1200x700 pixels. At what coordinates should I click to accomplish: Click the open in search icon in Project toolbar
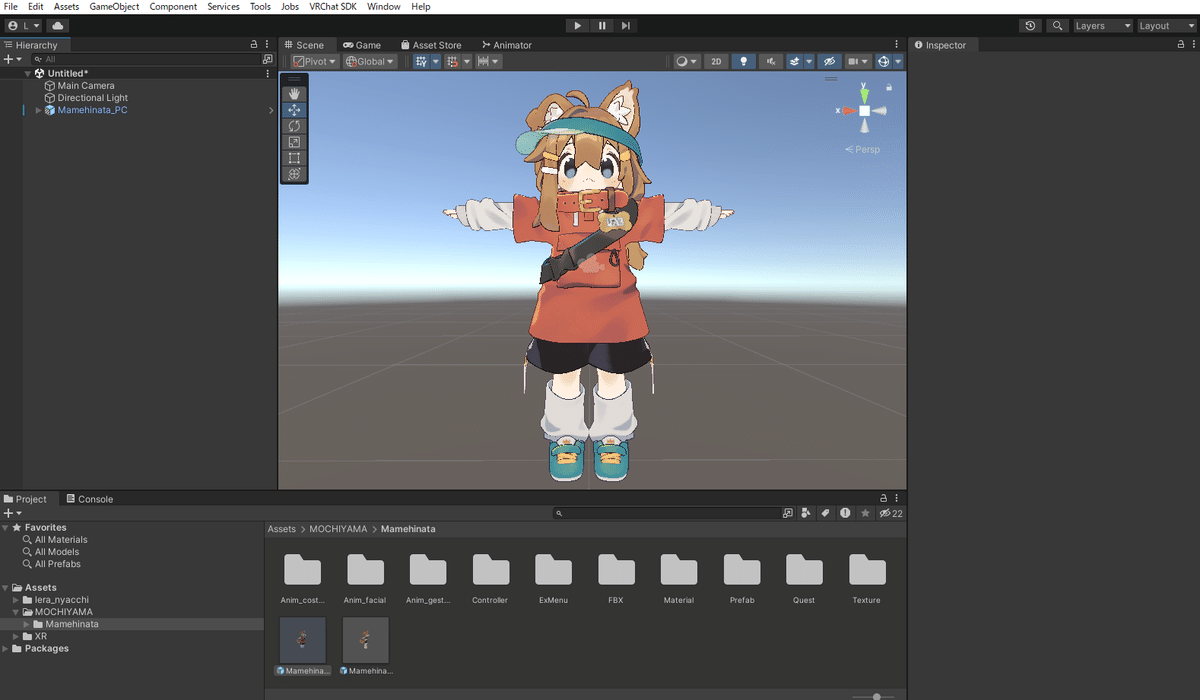click(x=788, y=513)
